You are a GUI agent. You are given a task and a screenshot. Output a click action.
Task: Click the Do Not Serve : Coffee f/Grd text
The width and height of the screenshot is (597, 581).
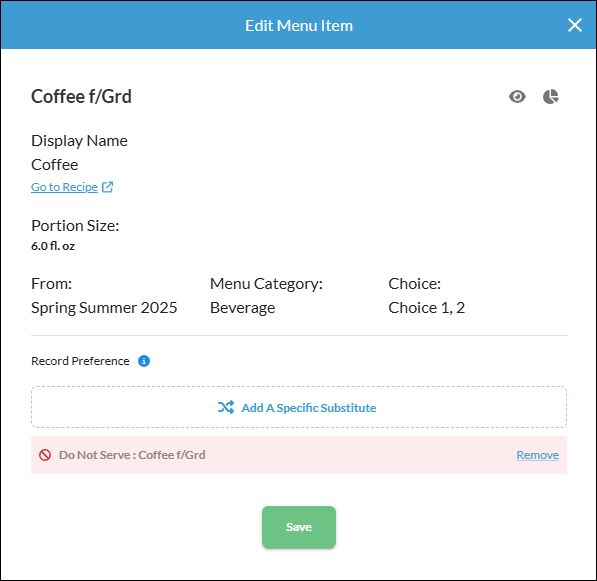[x=132, y=455]
